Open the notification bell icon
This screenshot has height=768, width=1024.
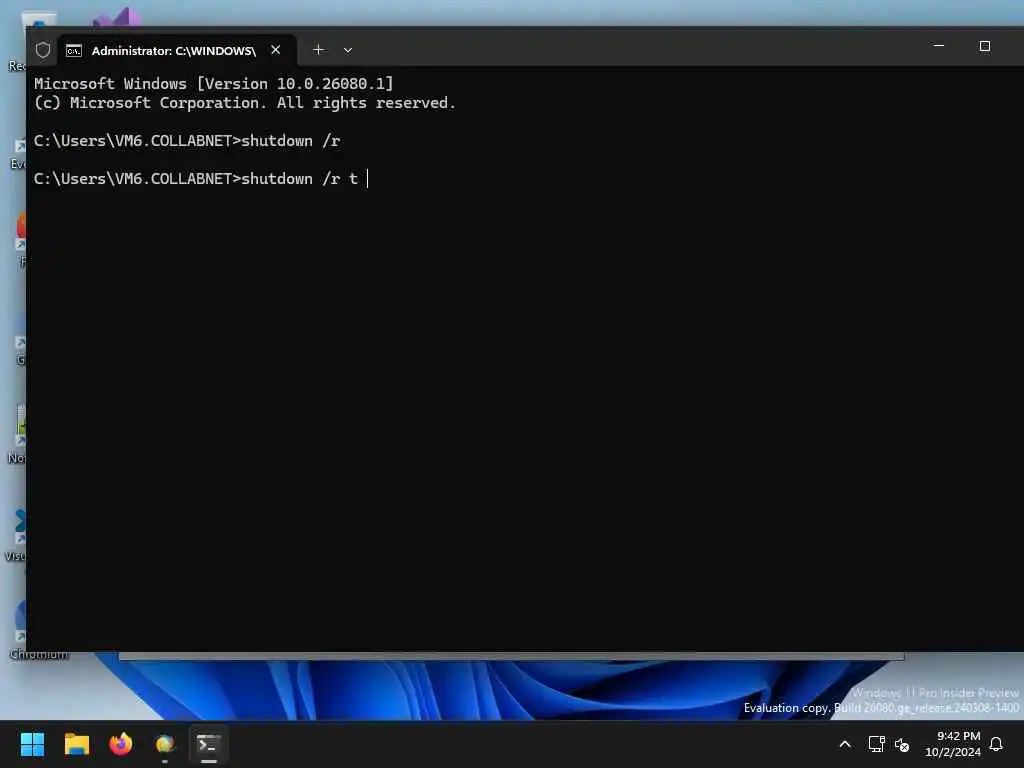(997, 744)
